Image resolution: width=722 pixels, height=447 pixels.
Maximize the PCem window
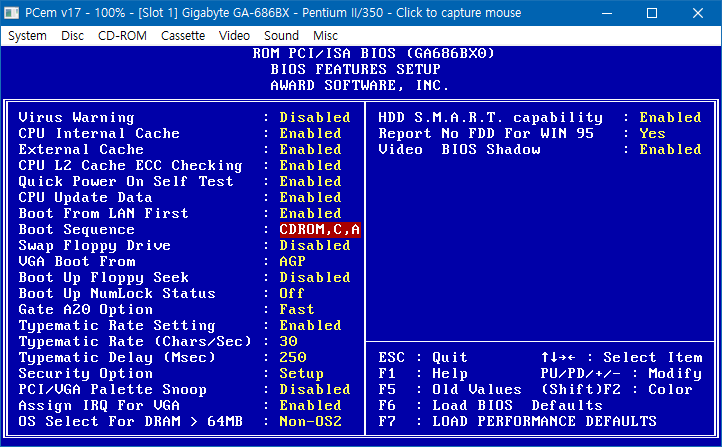652,13
